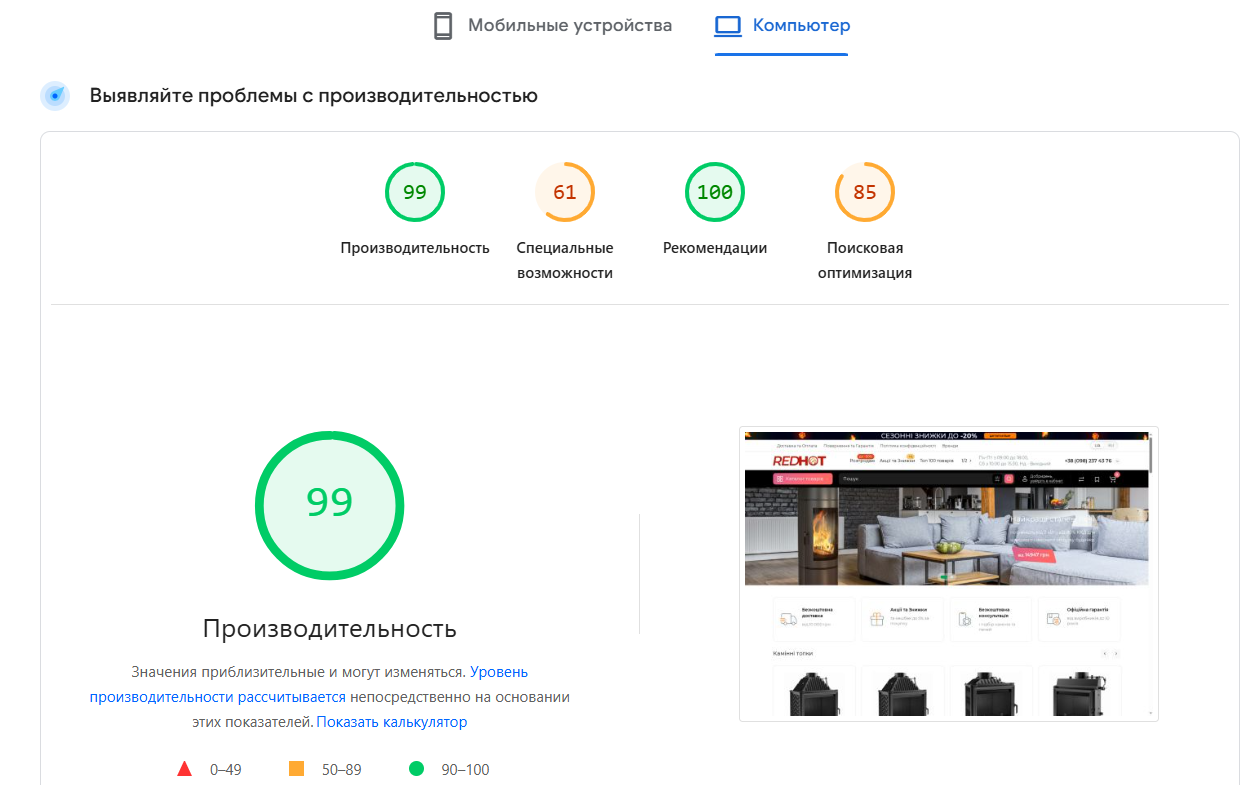Click the Поисковая оптимизация category label
Viewport: 1242px width, 785px height.
(865, 260)
